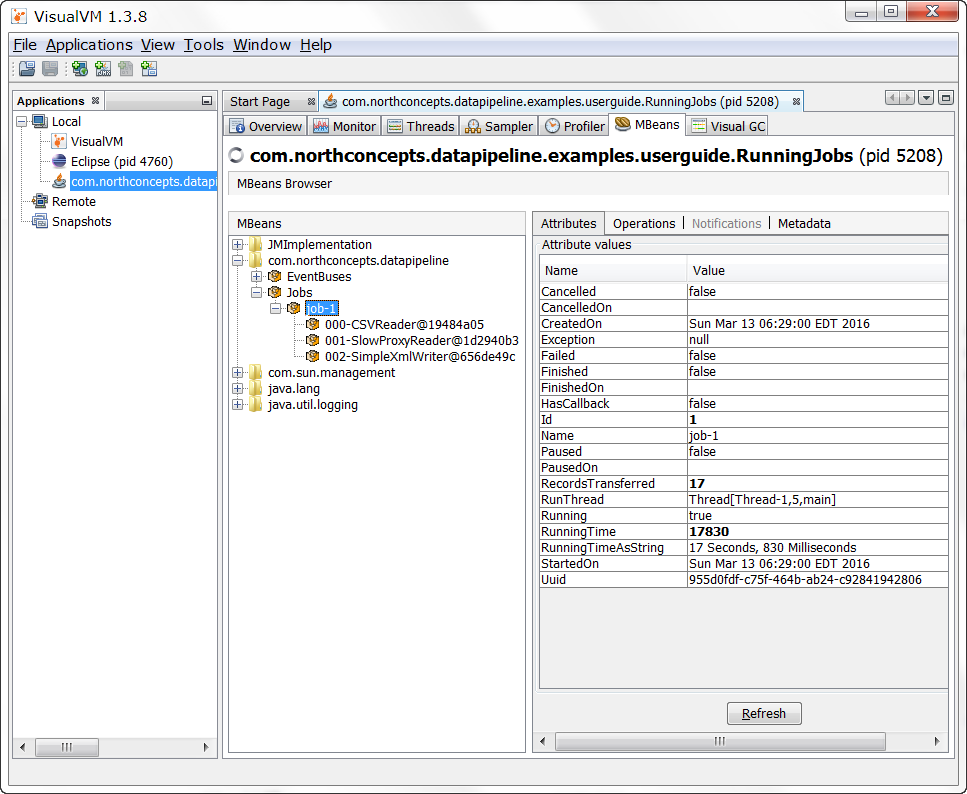Viewport: 967px width, 794px height.
Task: Collapse the com.northconcepts.datapipeline node
Action: point(237,260)
